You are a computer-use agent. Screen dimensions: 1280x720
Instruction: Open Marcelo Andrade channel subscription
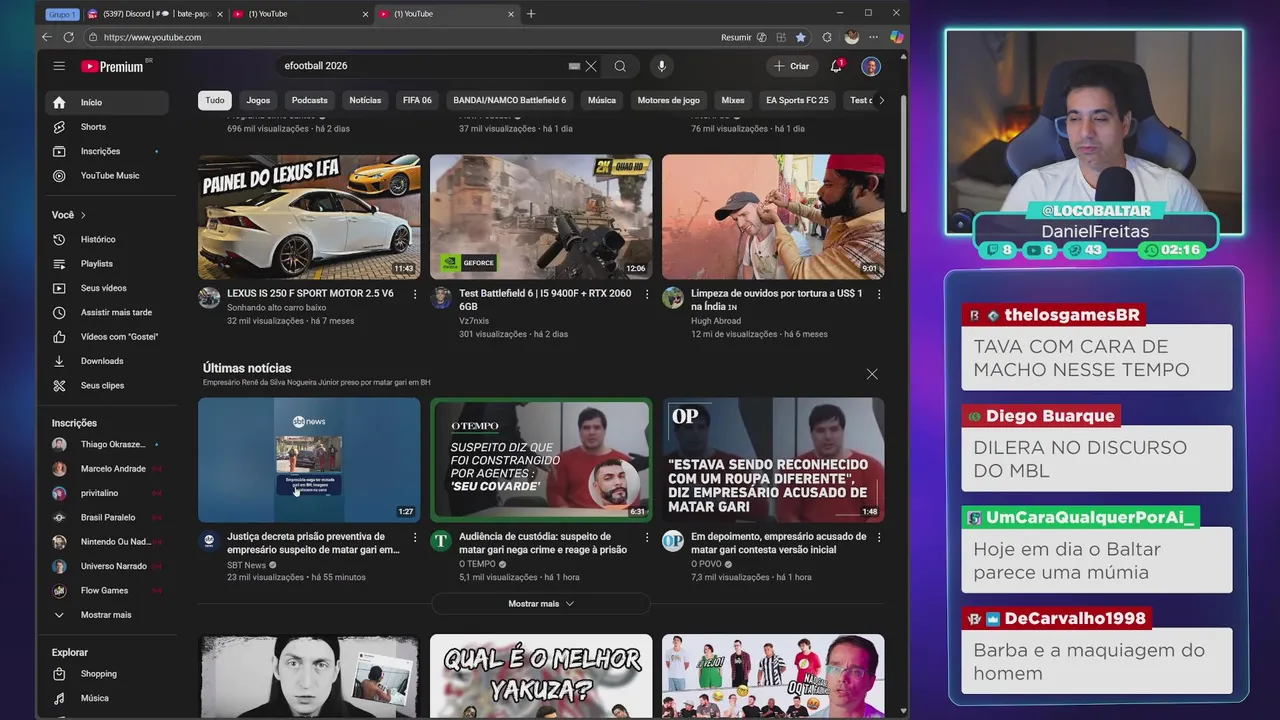pyautogui.click(x=107, y=469)
